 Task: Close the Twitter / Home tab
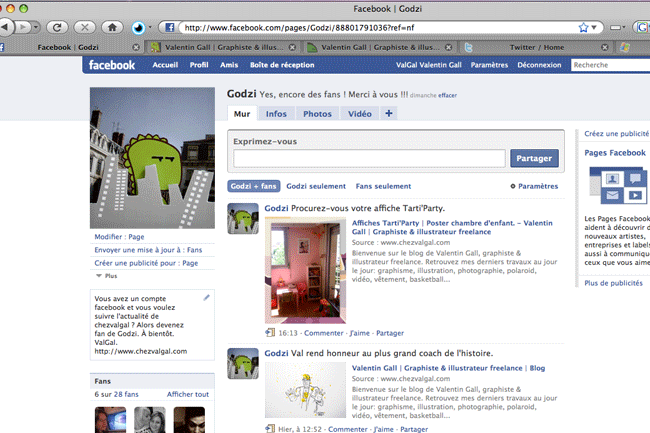click(x=605, y=47)
